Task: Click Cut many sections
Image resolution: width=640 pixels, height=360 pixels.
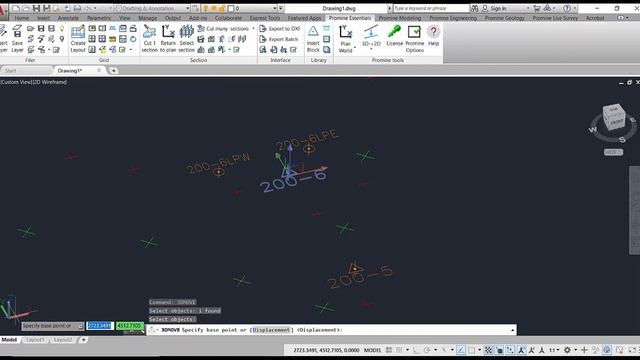Action: point(223,29)
